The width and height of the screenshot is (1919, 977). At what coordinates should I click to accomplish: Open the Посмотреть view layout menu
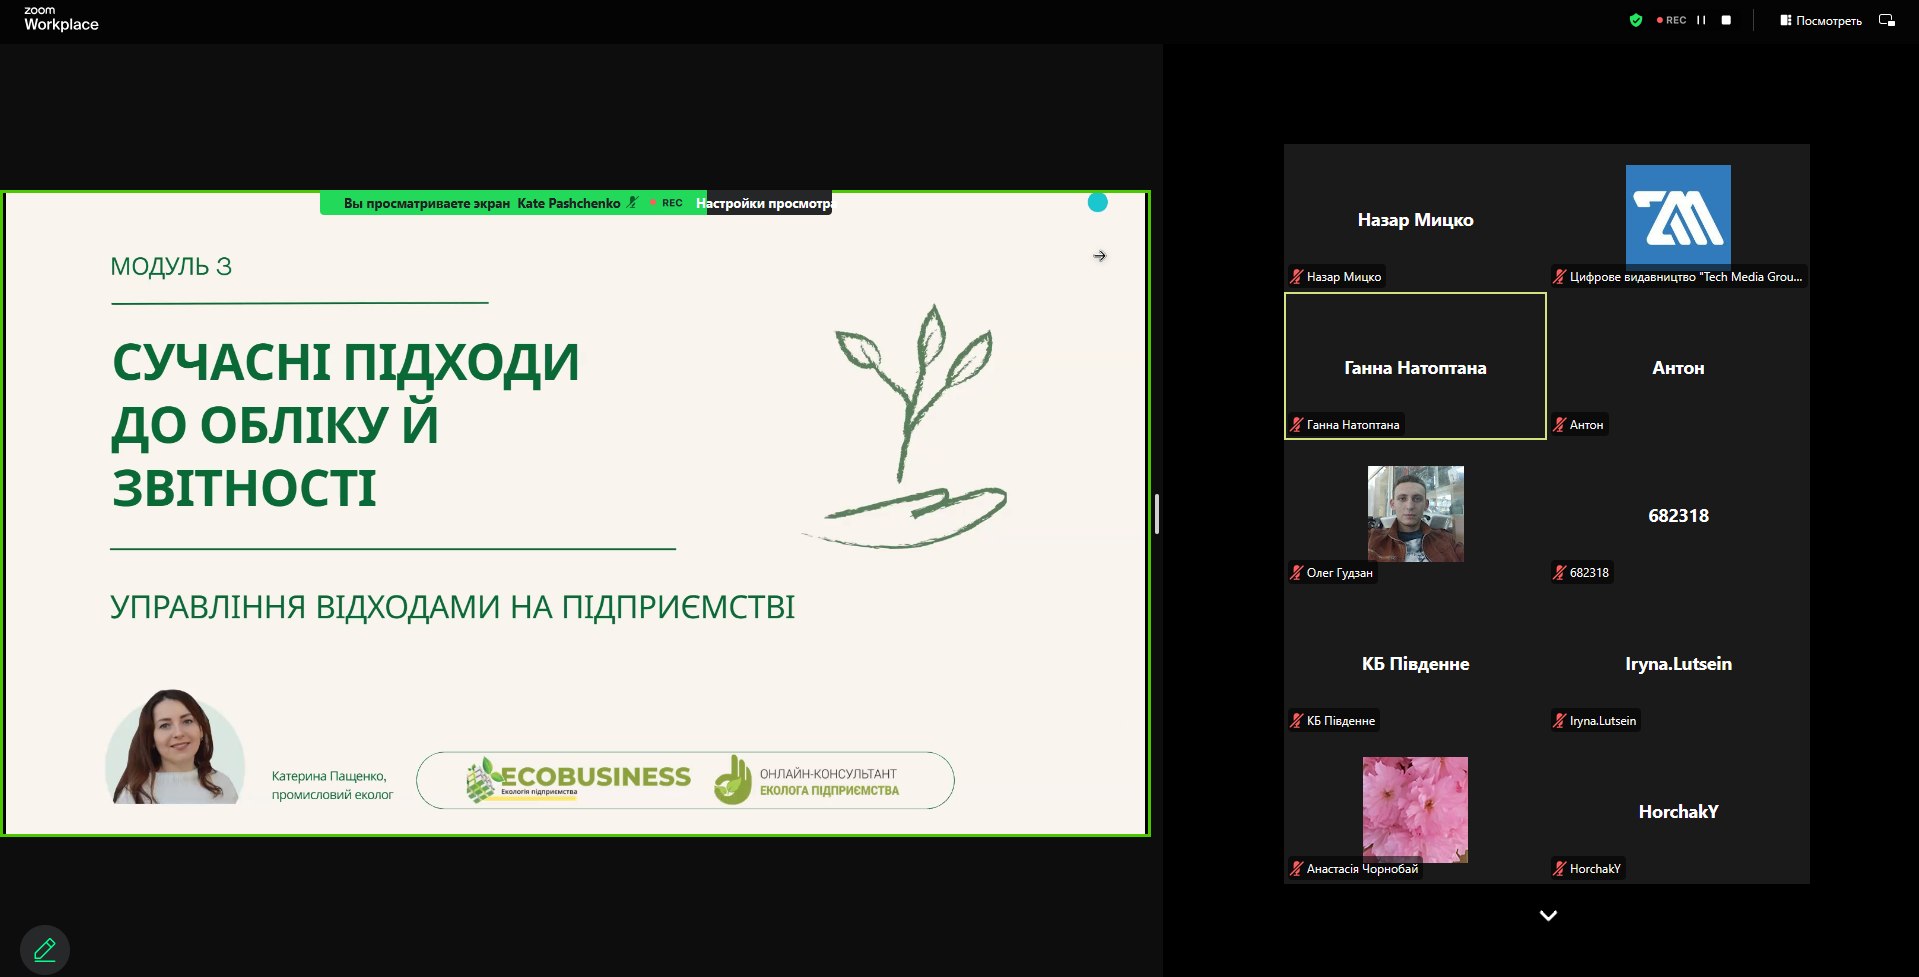pos(1820,20)
